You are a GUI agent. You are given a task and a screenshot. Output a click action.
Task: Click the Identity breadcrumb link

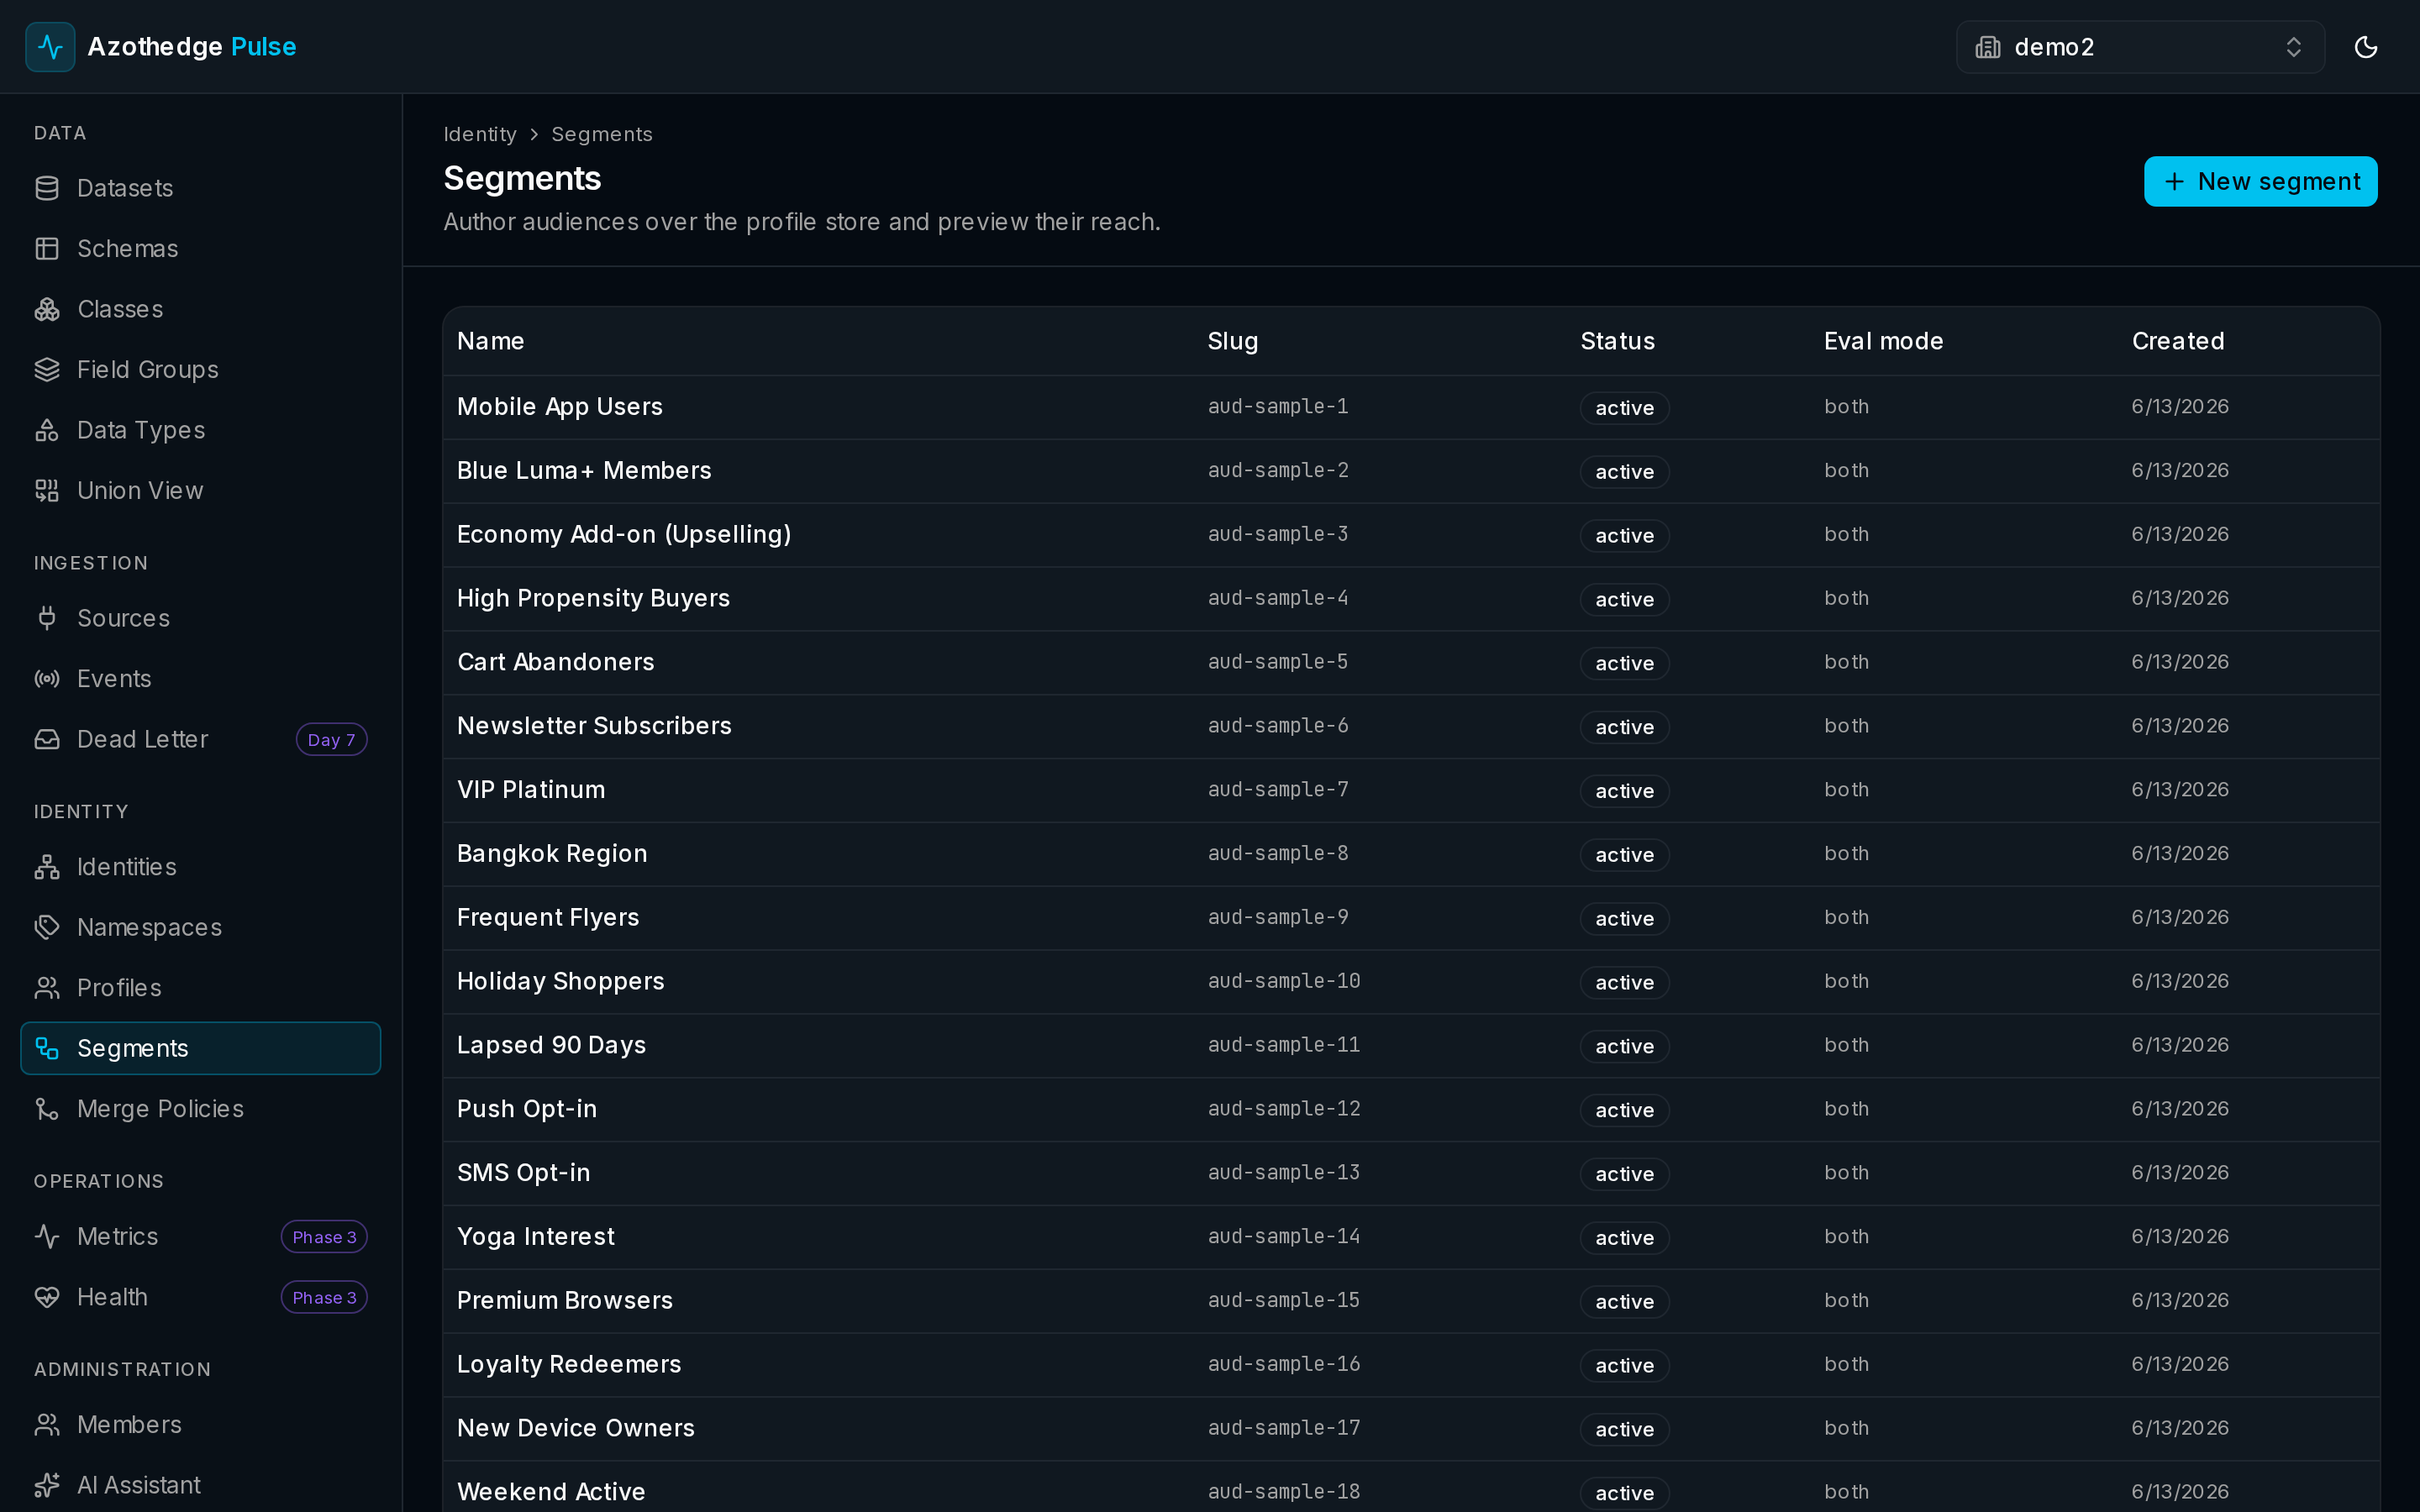480,134
